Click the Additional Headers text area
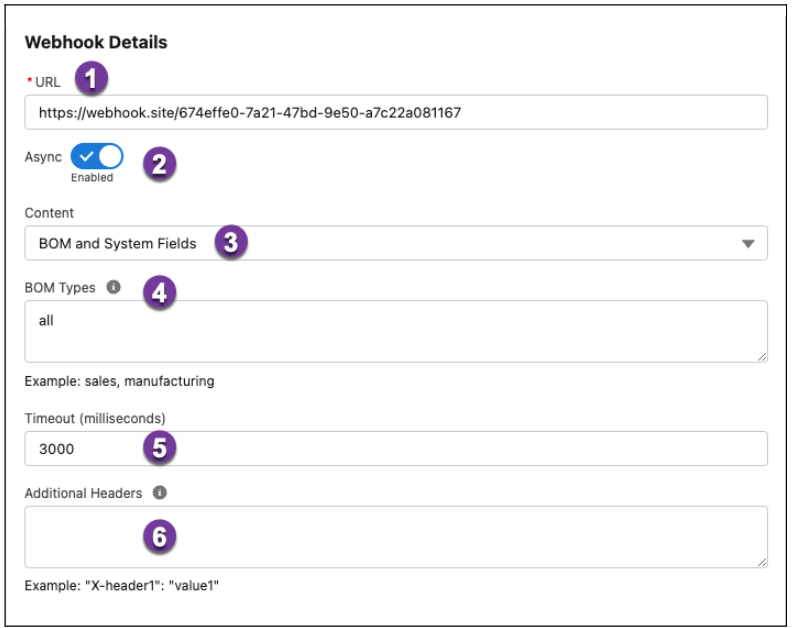The height and width of the screenshot is (628, 792). pyautogui.click(x=396, y=537)
